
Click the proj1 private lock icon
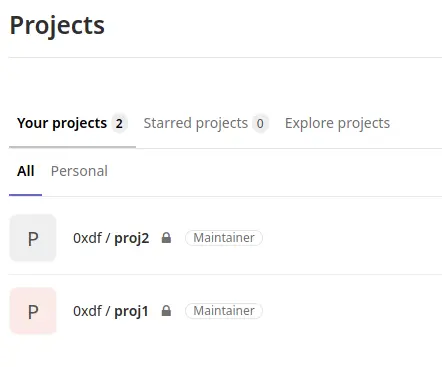166,311
